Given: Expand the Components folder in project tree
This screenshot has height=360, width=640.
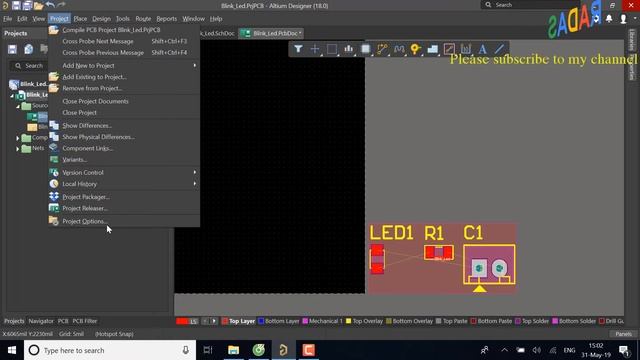Looking at the screenshot, I should (18, 138).
